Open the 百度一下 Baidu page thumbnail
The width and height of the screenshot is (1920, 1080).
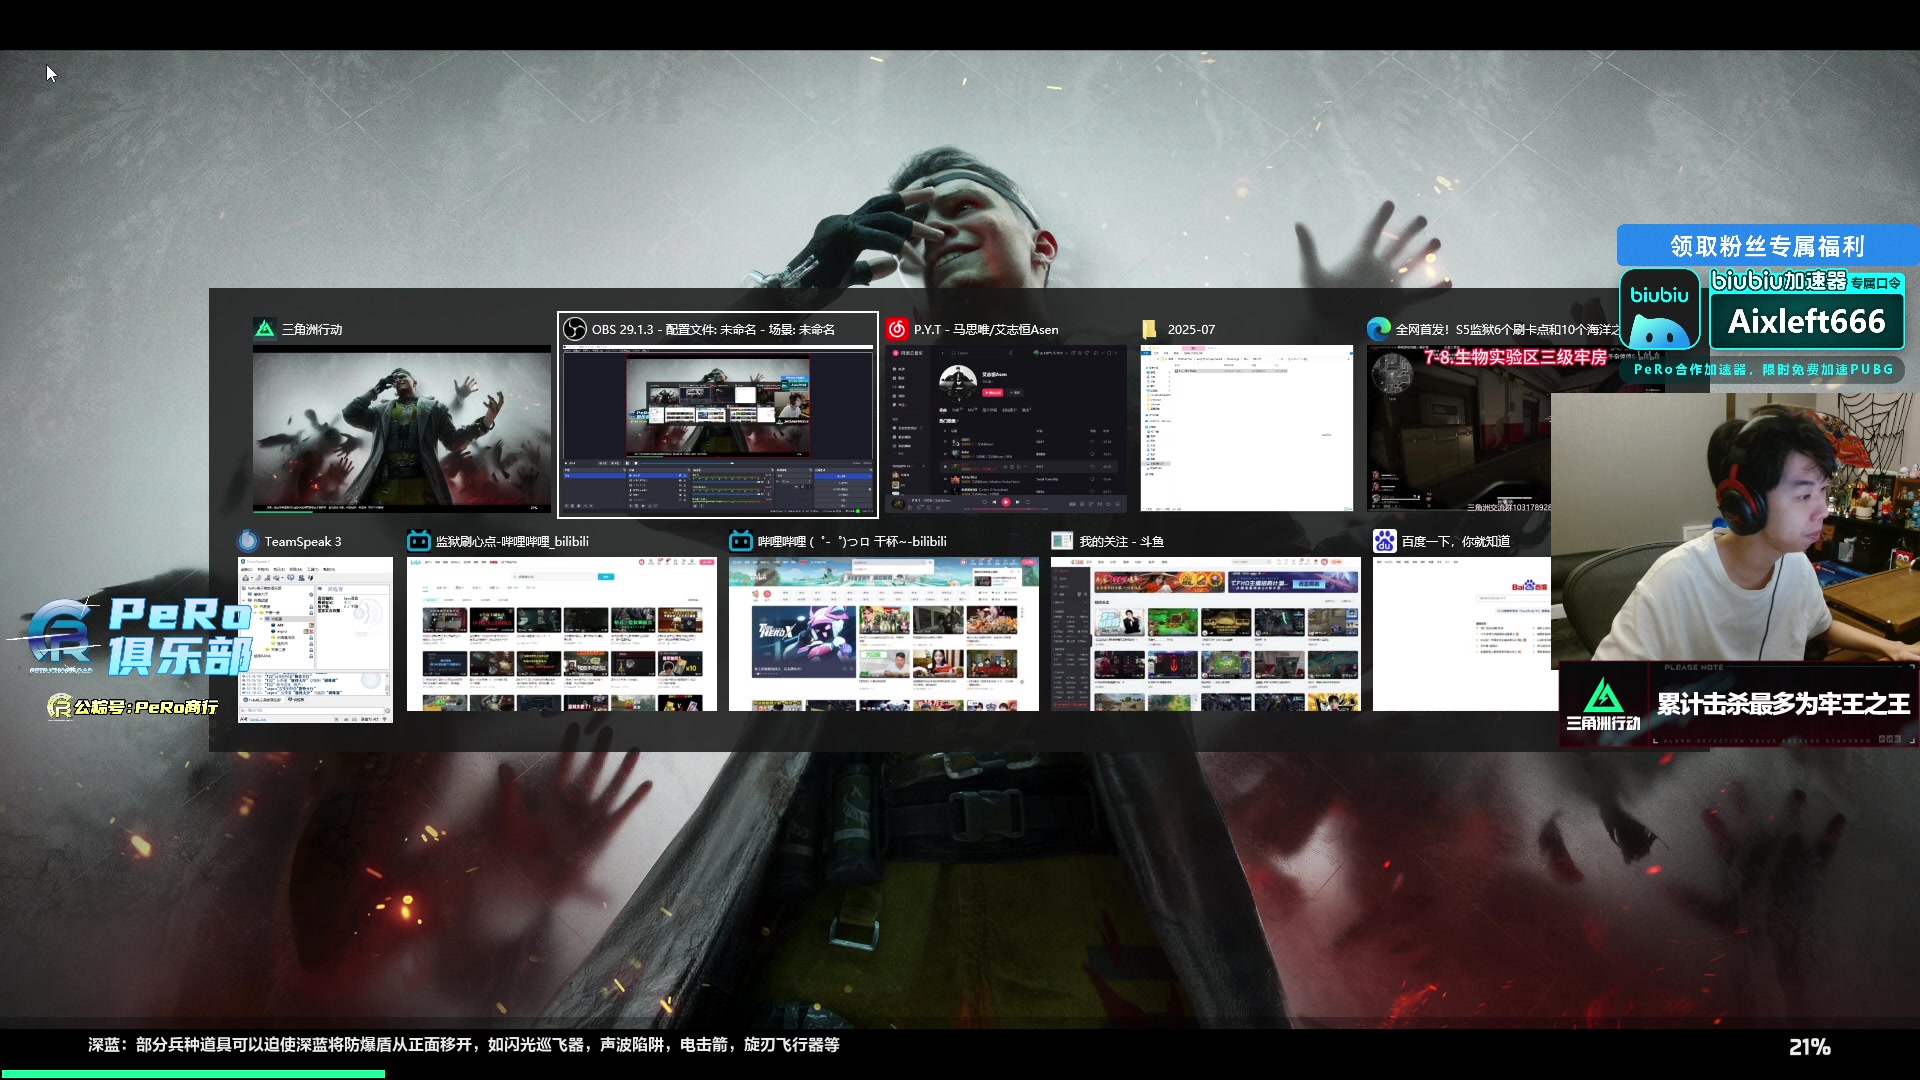pyautogui.click(x=1462, y=635)
